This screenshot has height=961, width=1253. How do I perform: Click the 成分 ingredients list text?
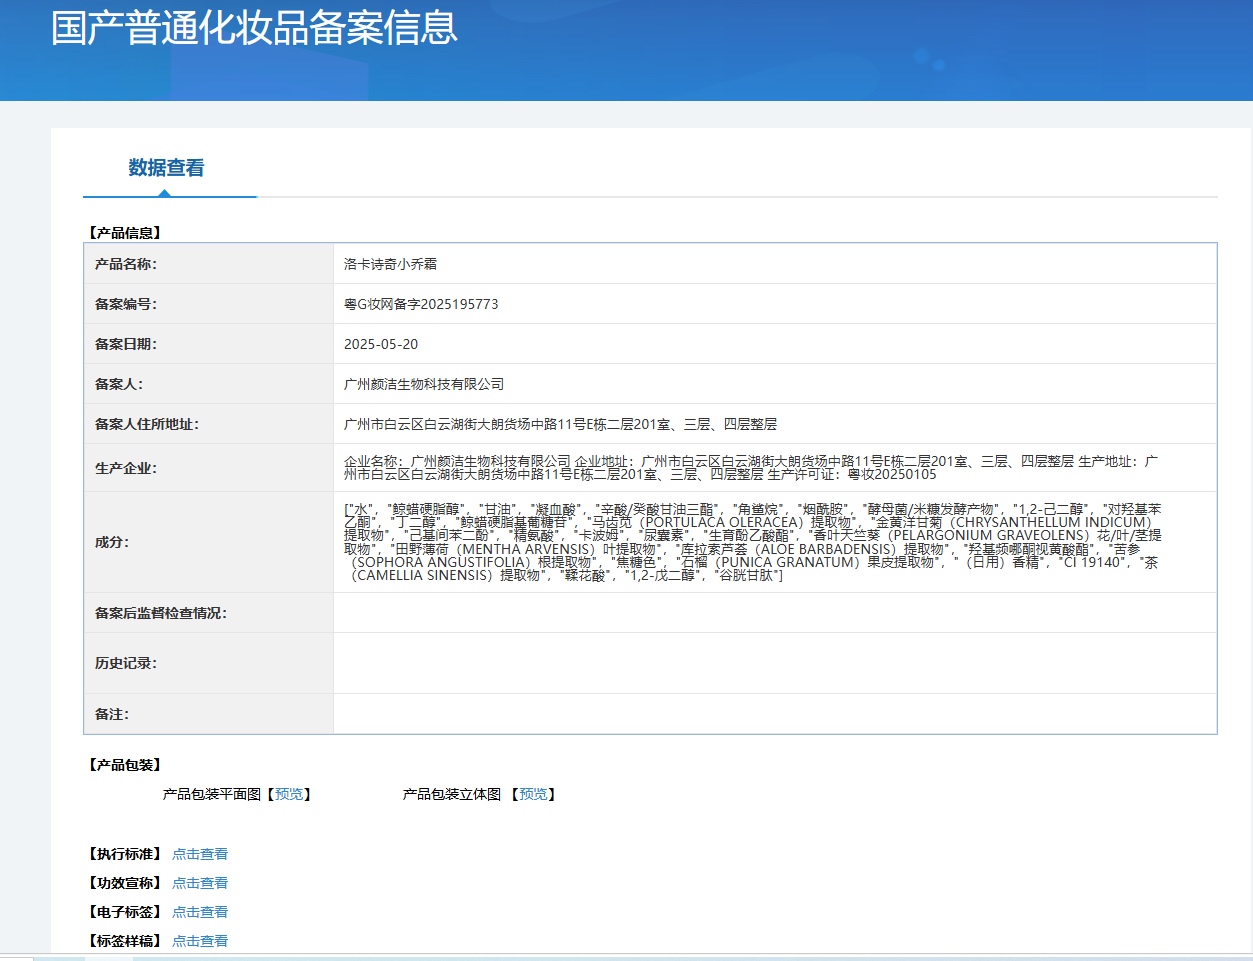point(753,542)
